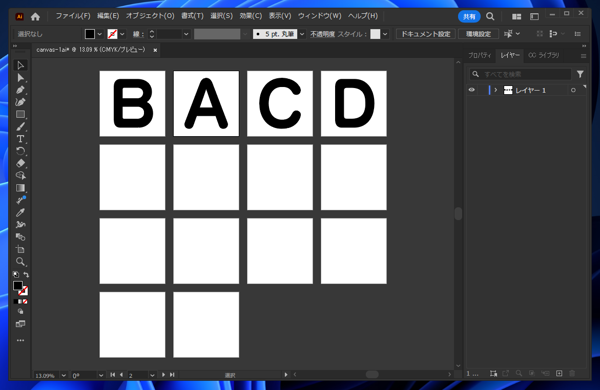Select the Pen tool
The width and height of the screenshot is (600, 390).
pyautogui.click(x=20, y=90)
